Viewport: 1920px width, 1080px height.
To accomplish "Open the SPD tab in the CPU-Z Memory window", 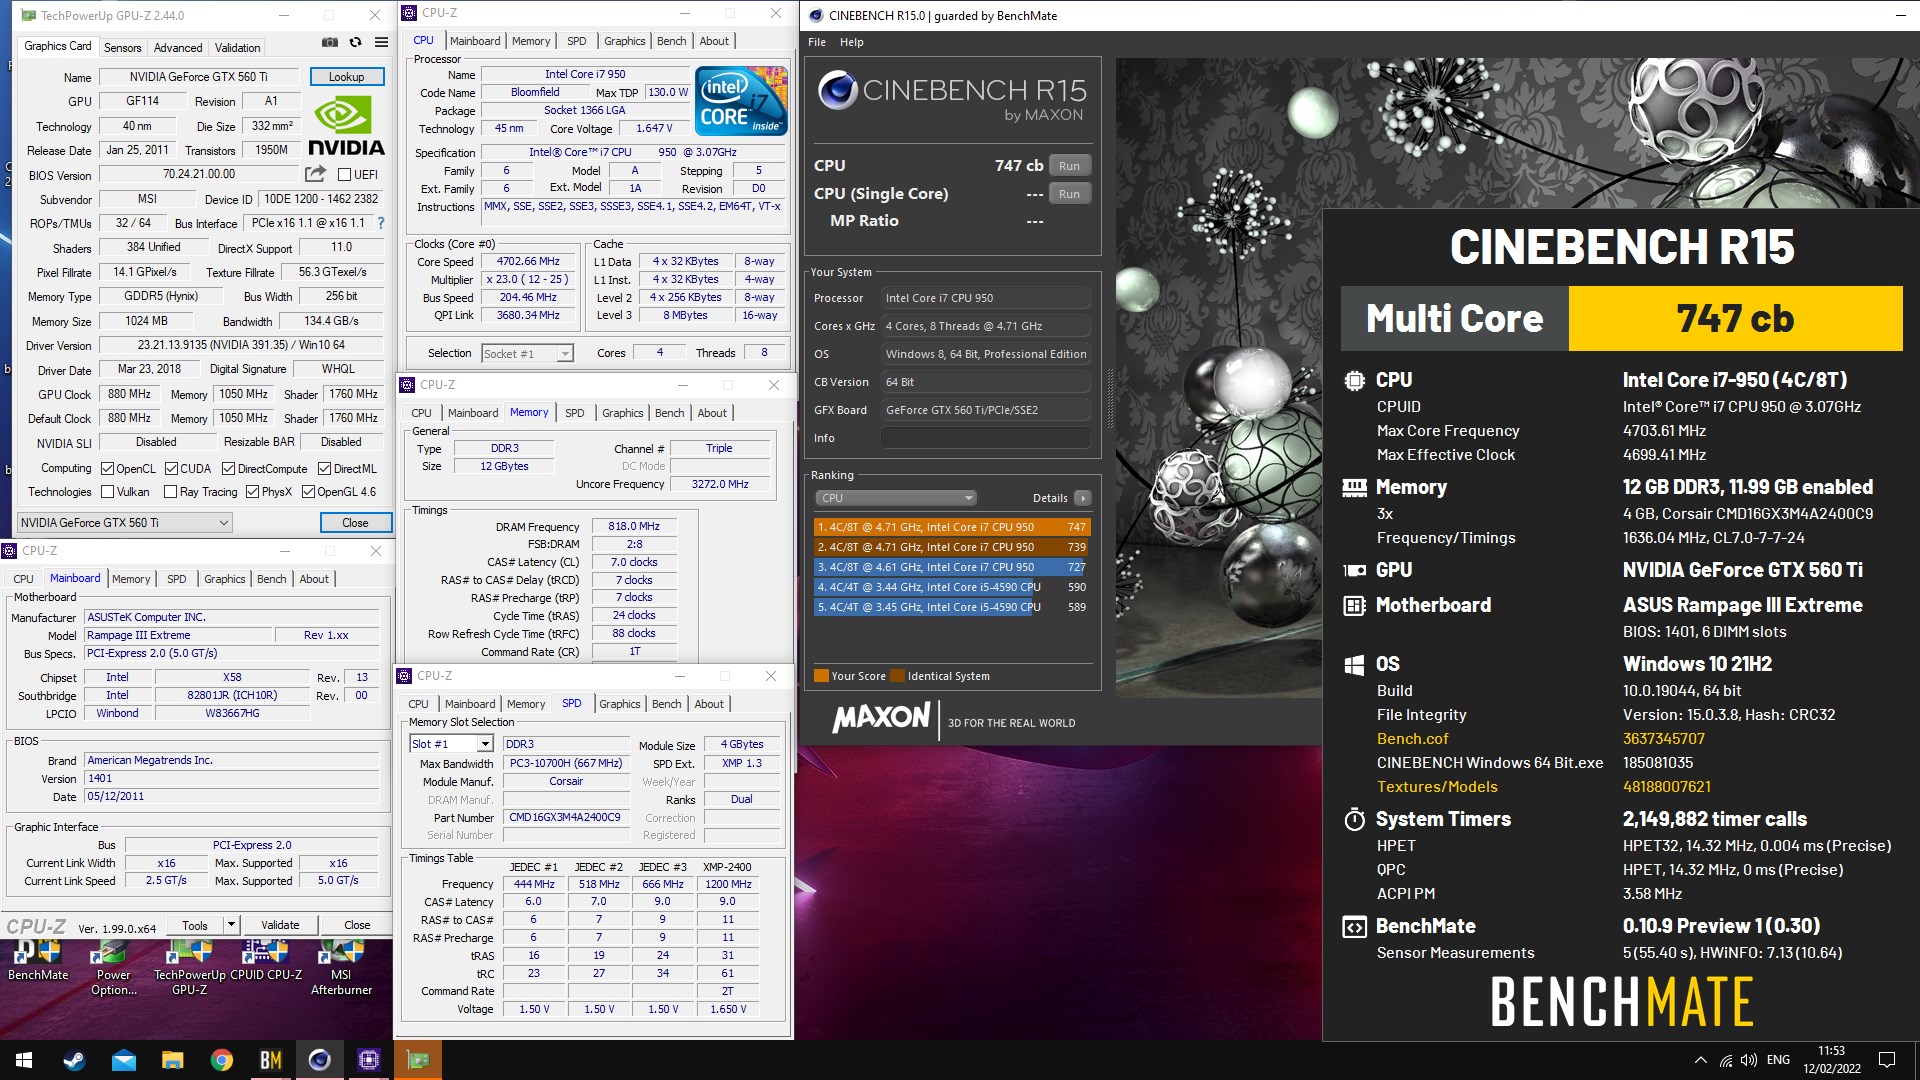I will coord(574,413).
